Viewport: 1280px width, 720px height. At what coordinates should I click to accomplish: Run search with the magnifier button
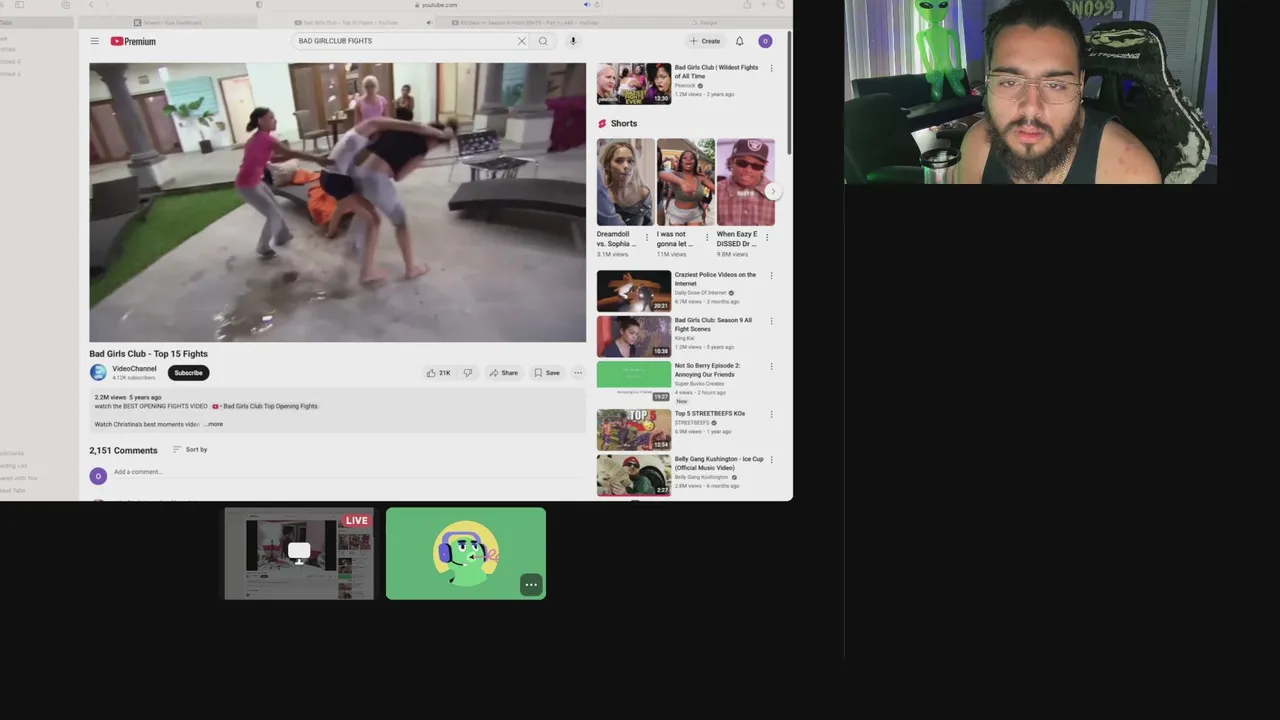543,41
